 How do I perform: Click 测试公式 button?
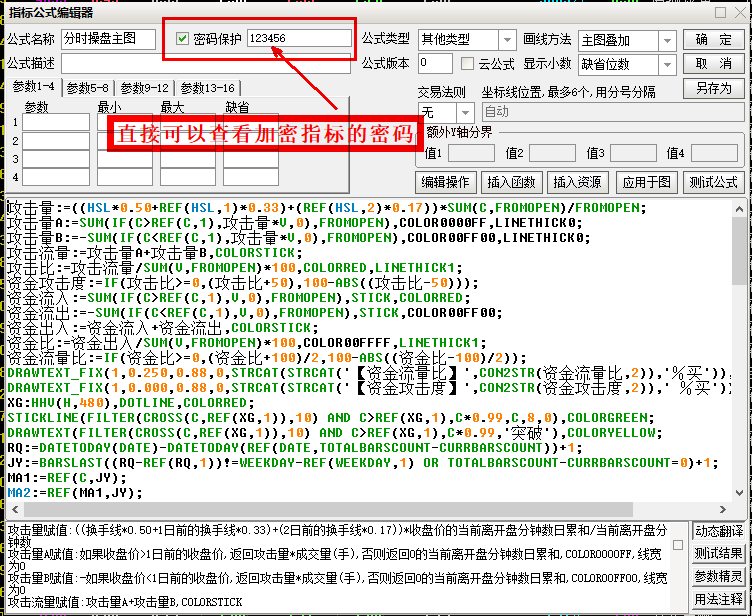pyautogui.click(x=713, y=182)
